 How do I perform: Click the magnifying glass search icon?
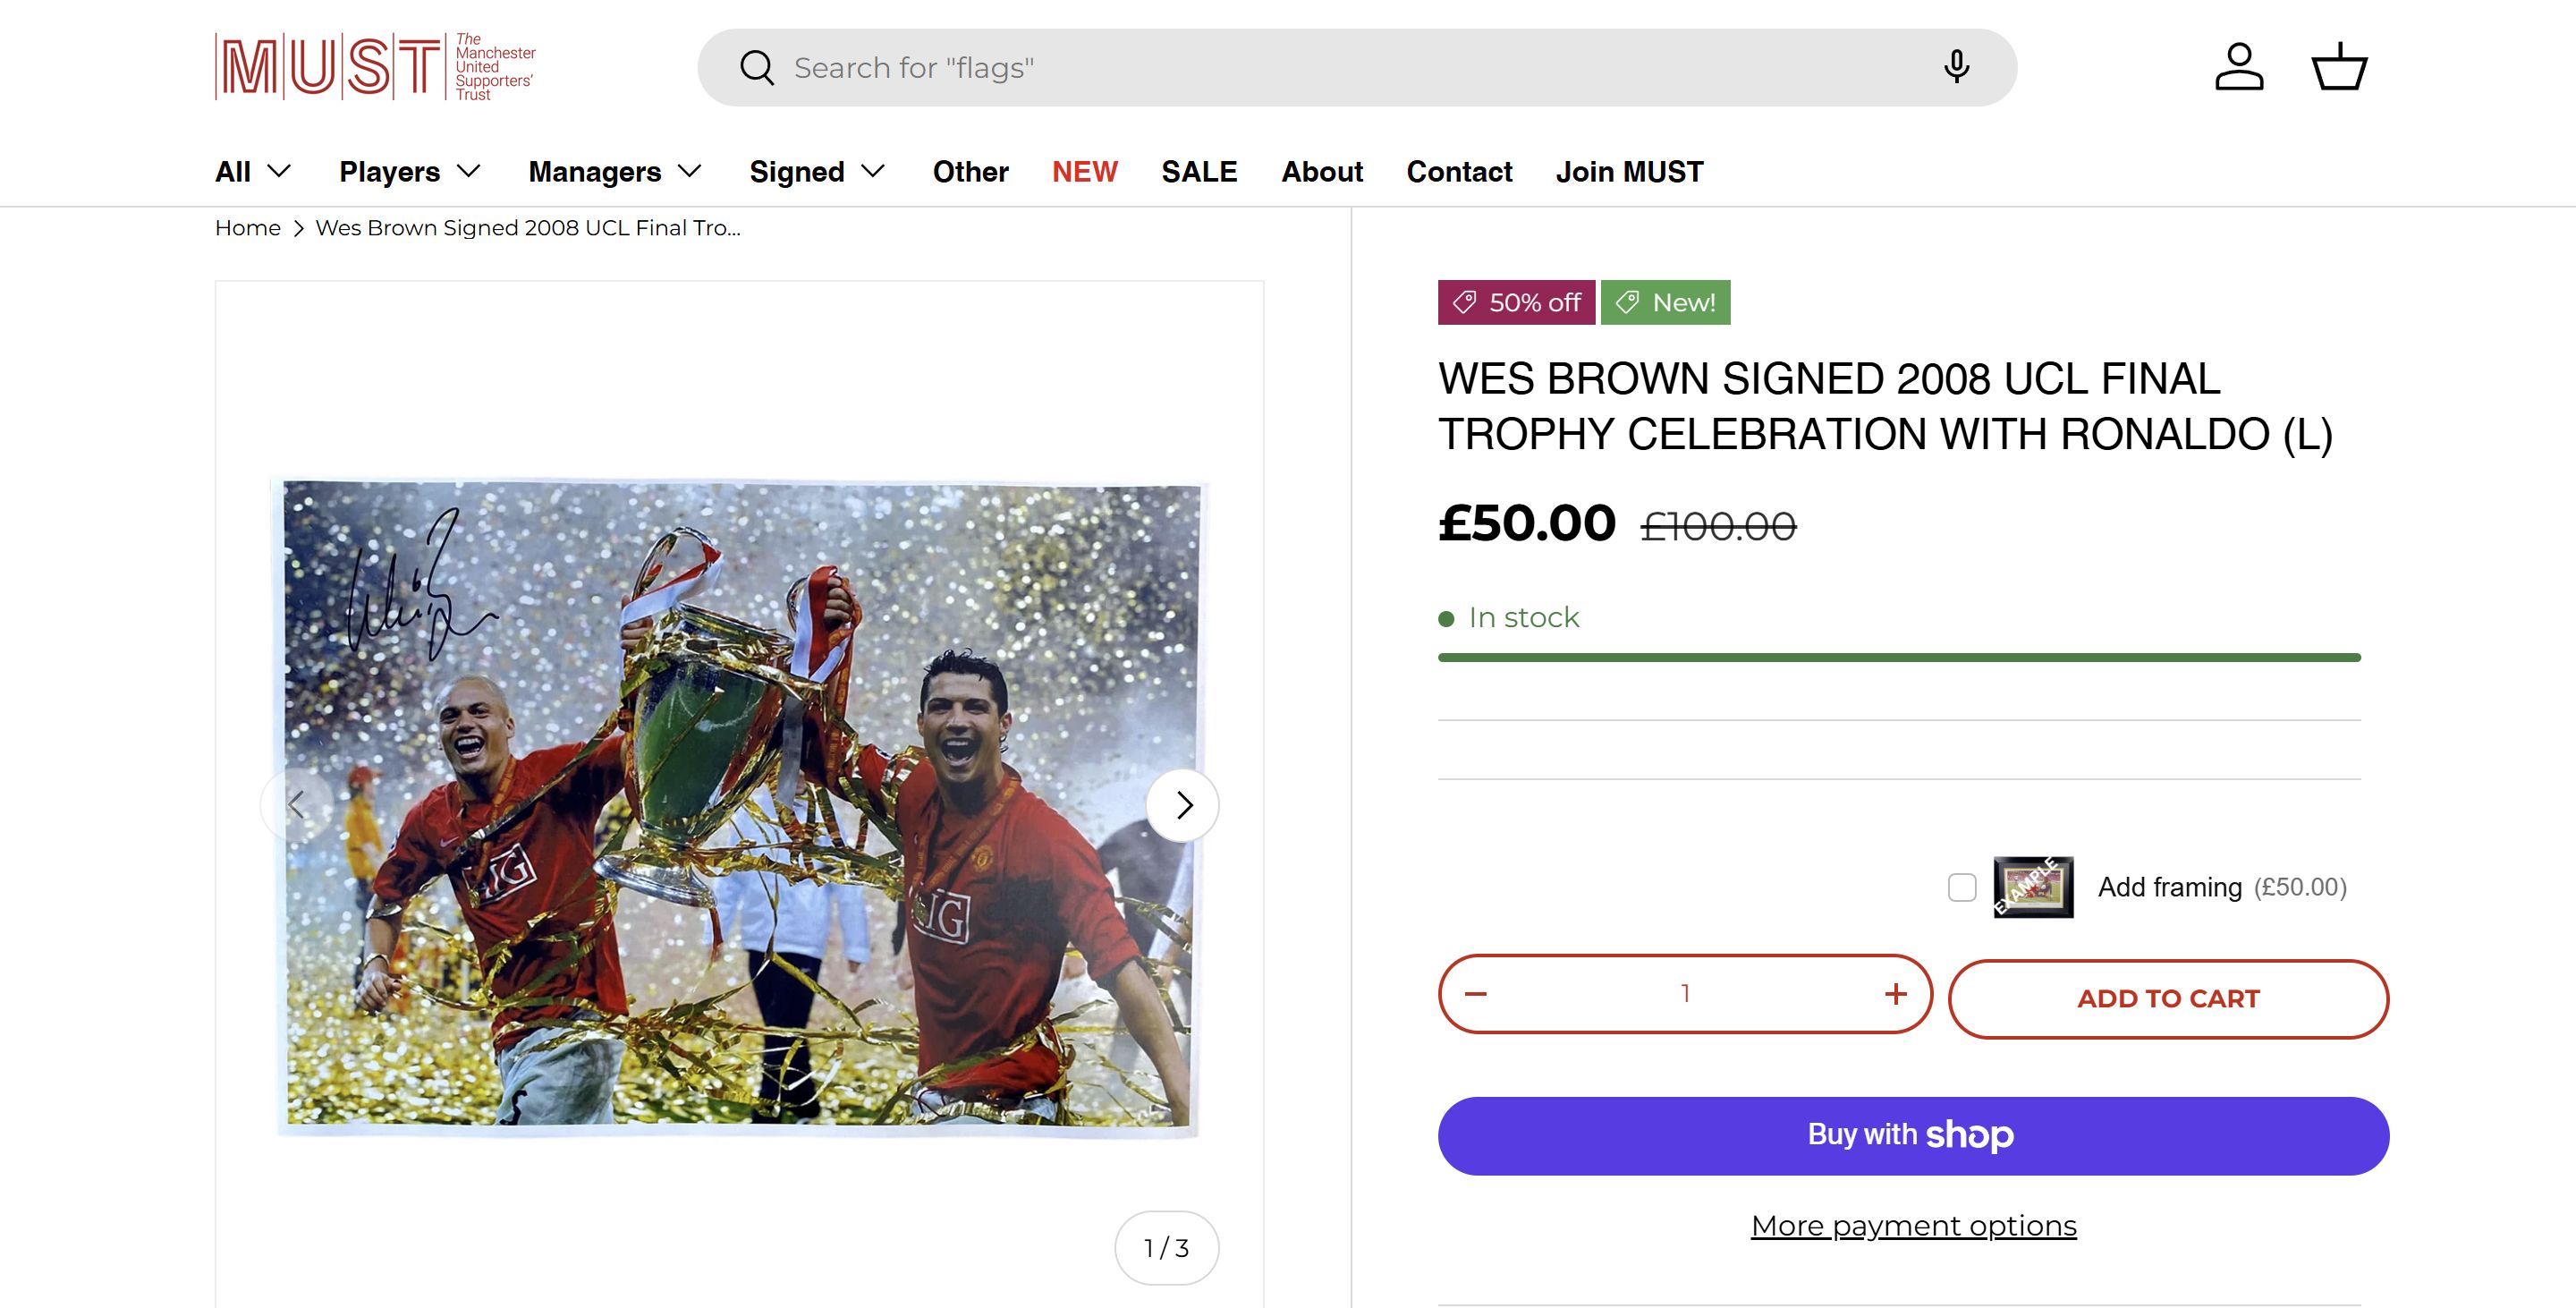pyautogui.click(x=757, y=68)
